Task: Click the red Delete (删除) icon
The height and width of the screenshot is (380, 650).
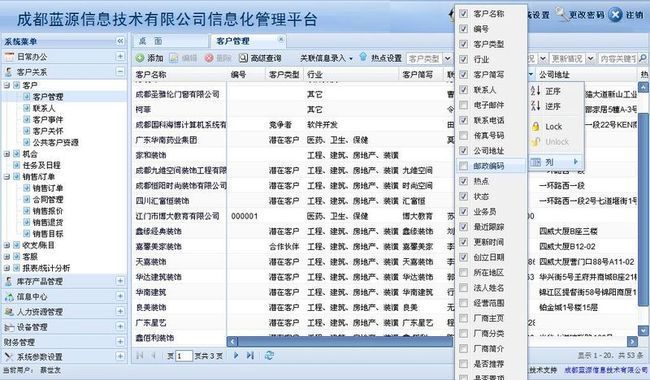Action: [209, 58]
